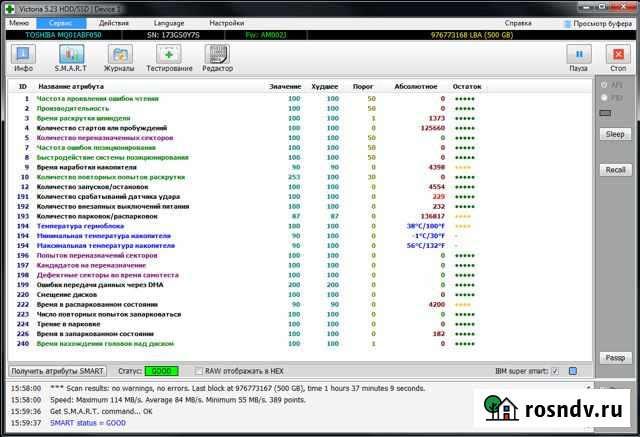
Task: Select the API radio button
Action: [x=604, y=85]
